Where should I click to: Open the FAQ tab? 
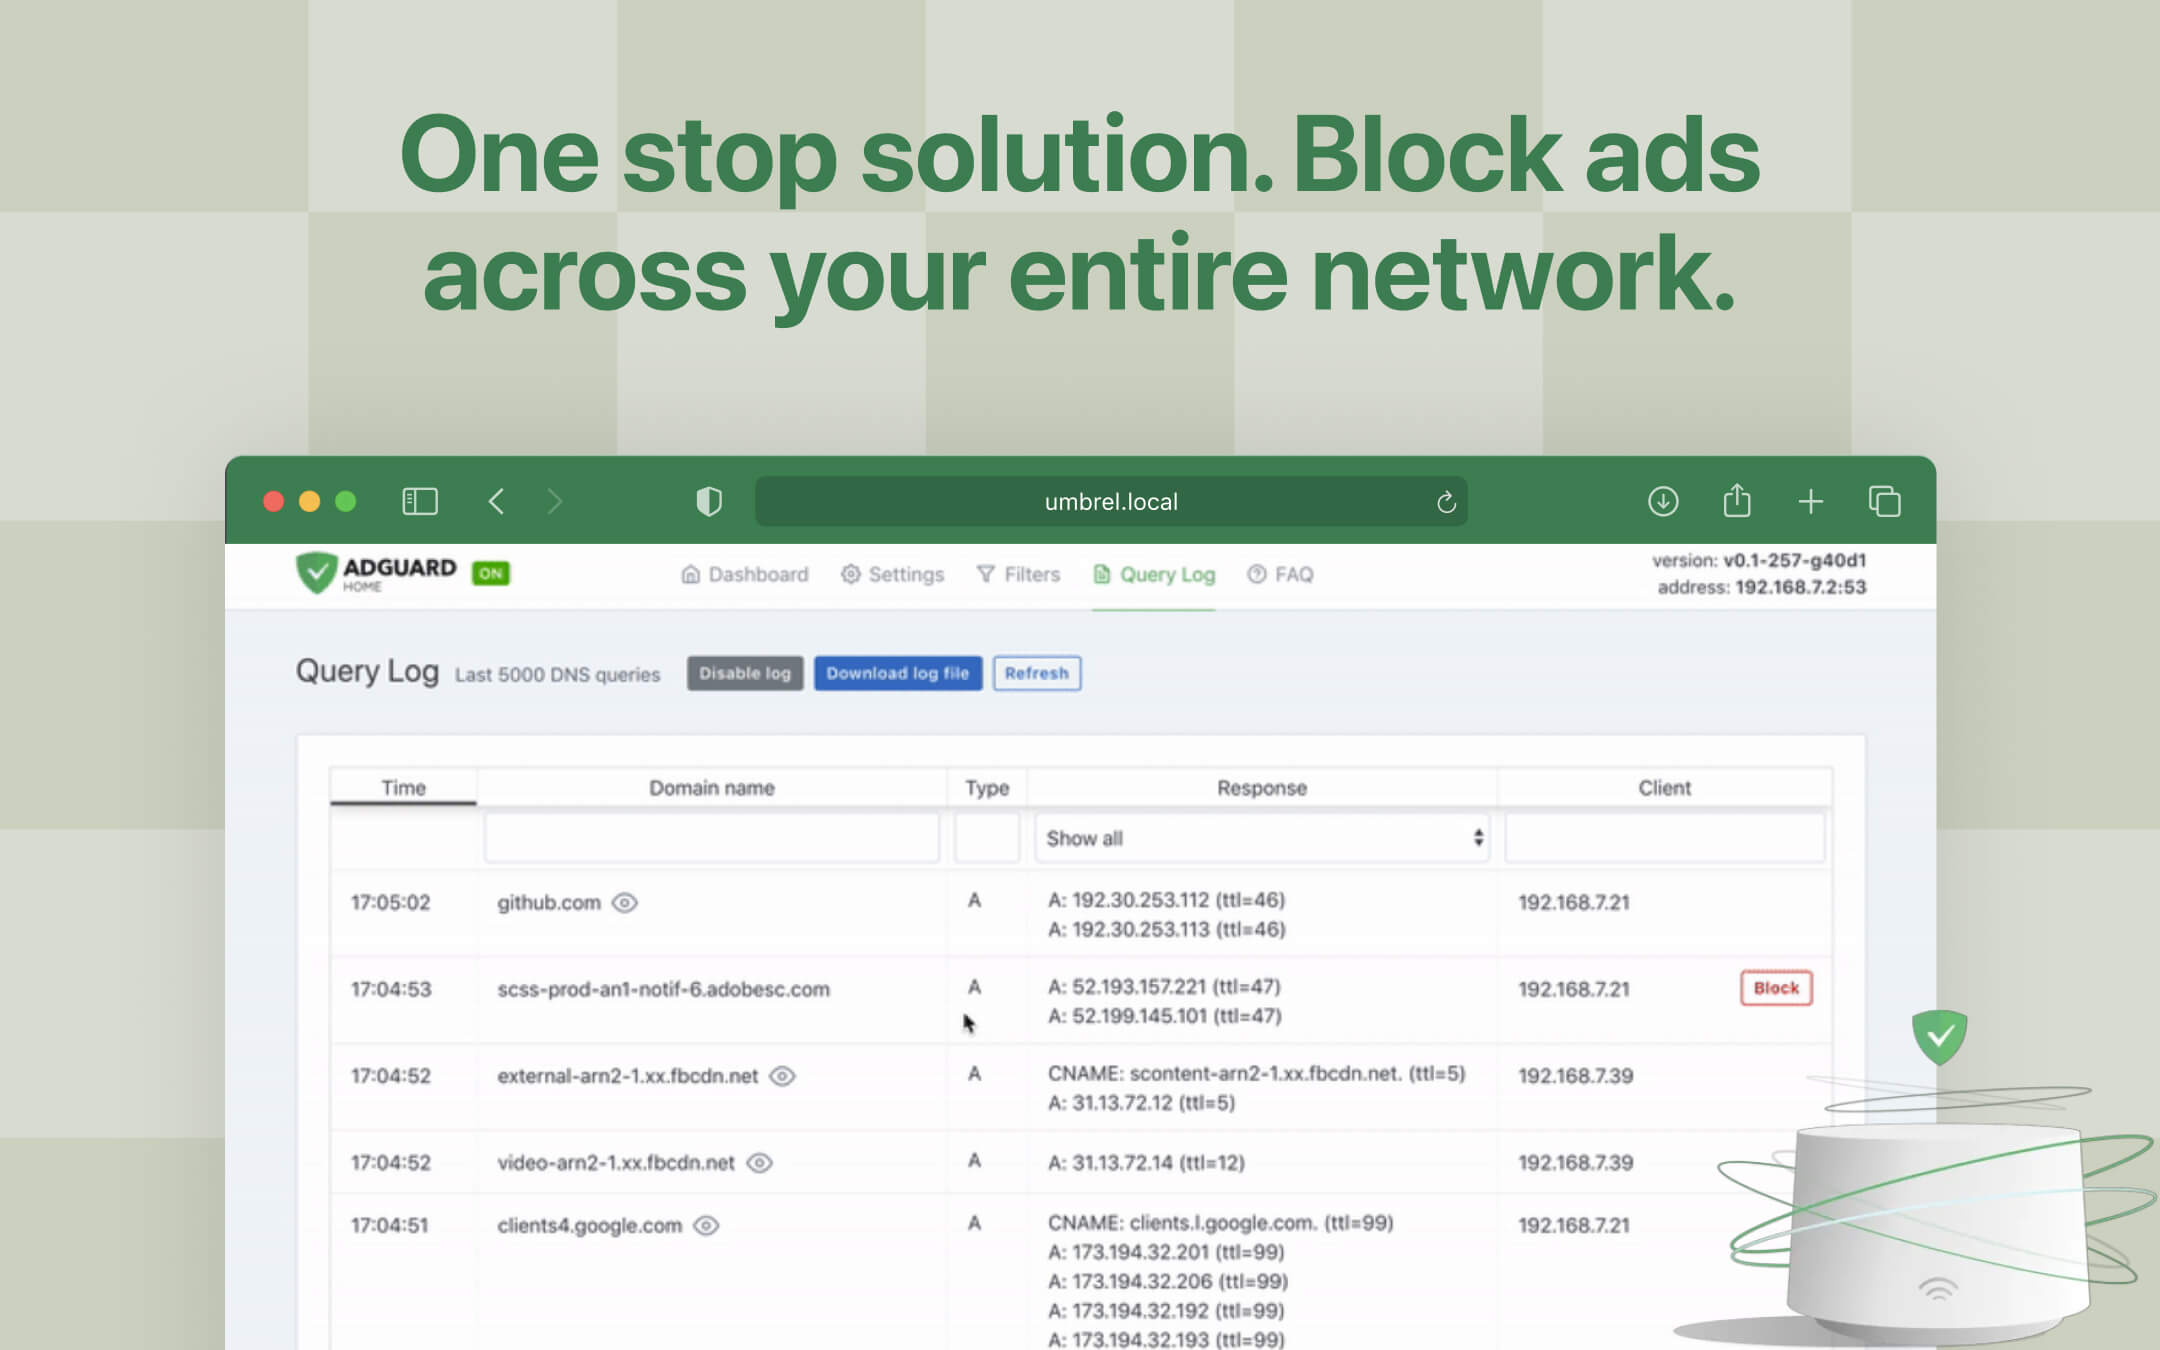tap(1280, 574)
